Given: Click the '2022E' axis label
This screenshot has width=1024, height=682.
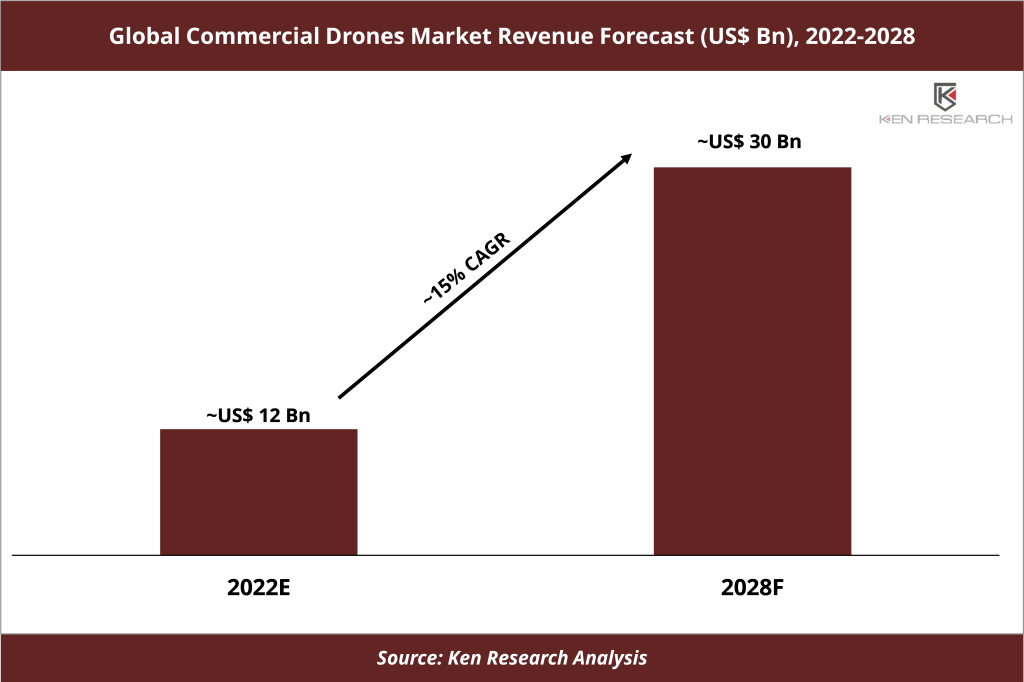Looking at the screenshot, I should 259,587.
